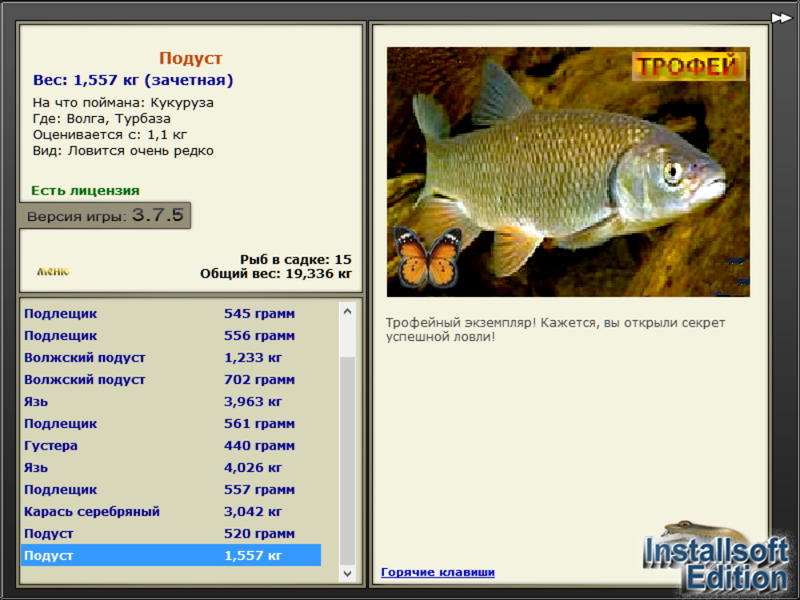Screen dimensions: 800x600
Task: Select Подуст 520 грамм row
Action: pyautogui.click(x=171, y=533)
